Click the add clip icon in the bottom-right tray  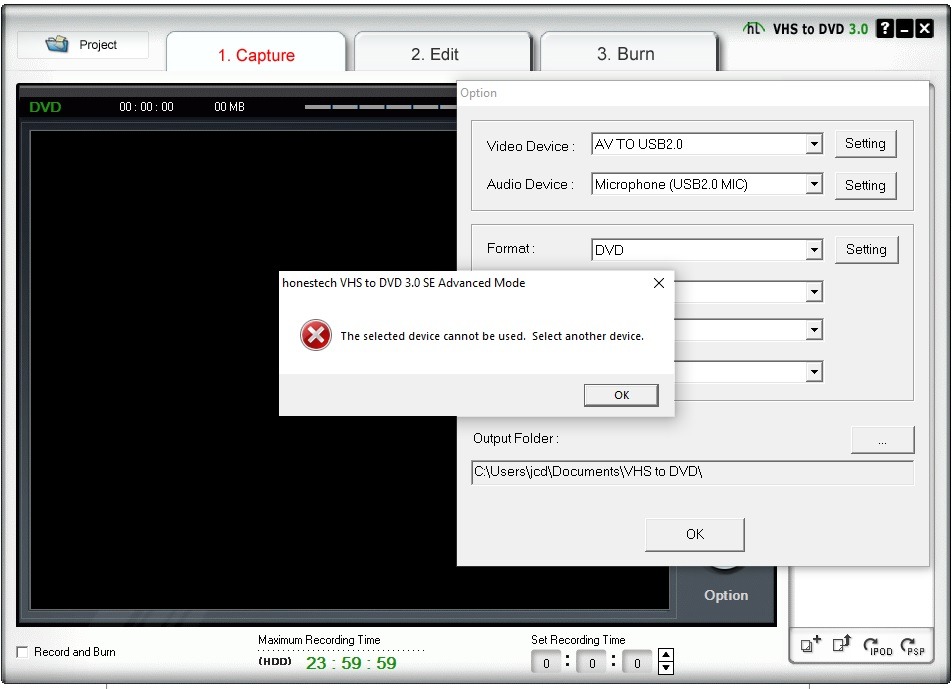(811, 644)
